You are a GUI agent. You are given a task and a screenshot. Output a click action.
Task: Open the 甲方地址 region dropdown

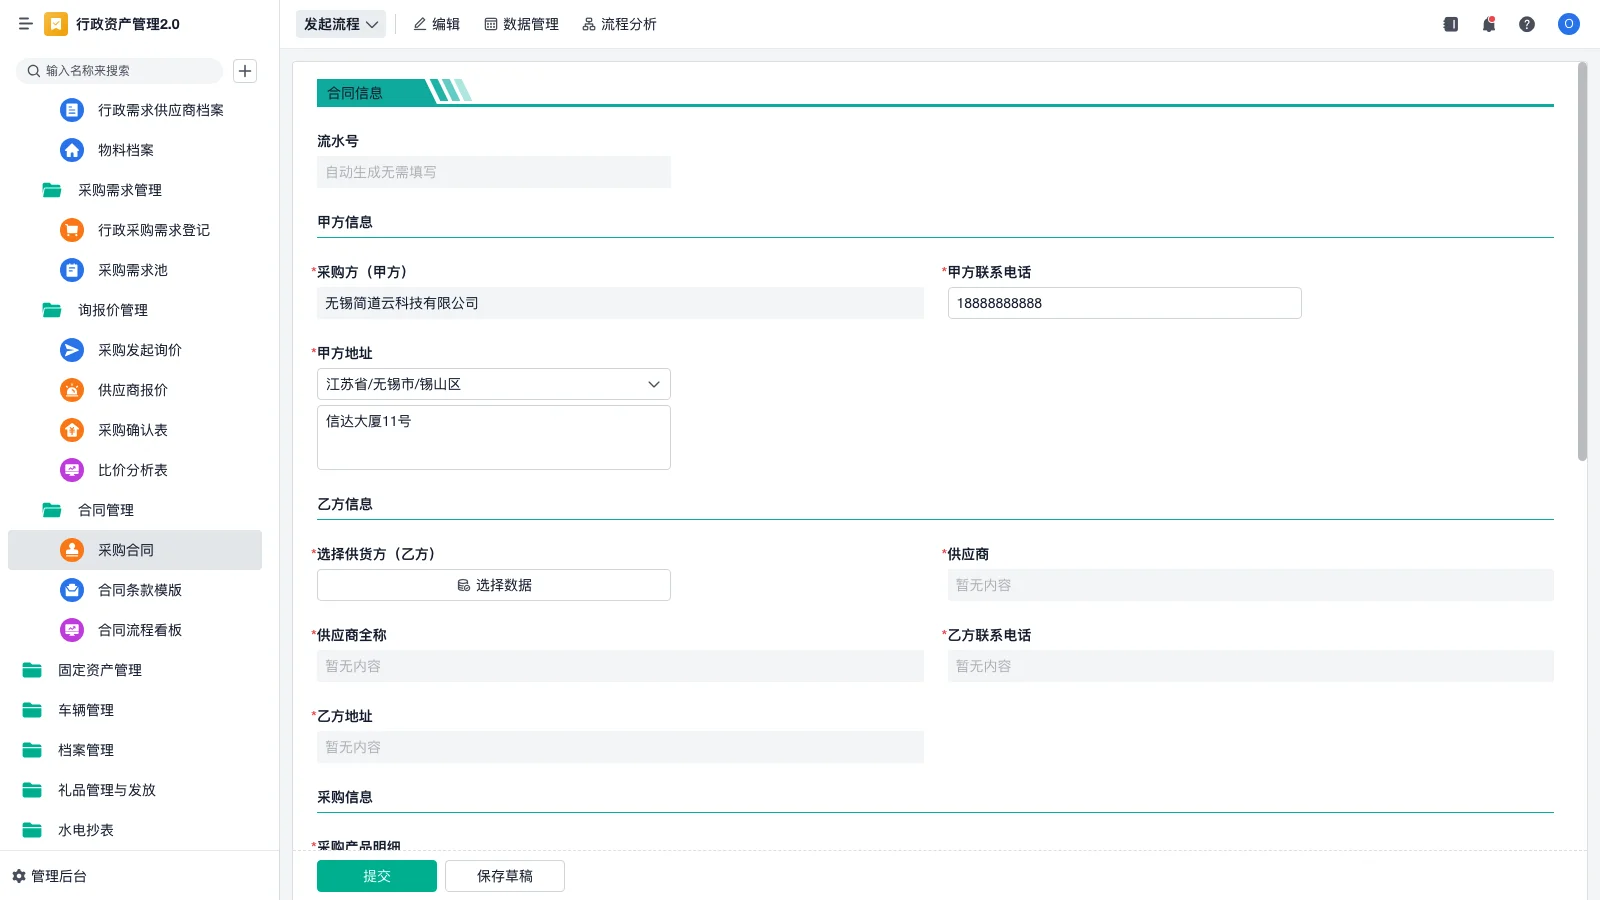494,384
